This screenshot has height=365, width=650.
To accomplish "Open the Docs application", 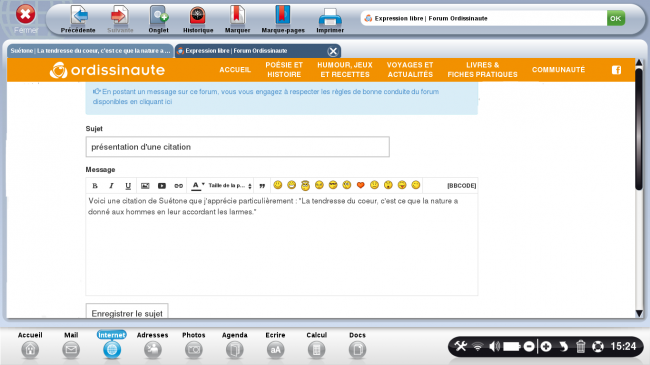I will click(x=357, y=345).
